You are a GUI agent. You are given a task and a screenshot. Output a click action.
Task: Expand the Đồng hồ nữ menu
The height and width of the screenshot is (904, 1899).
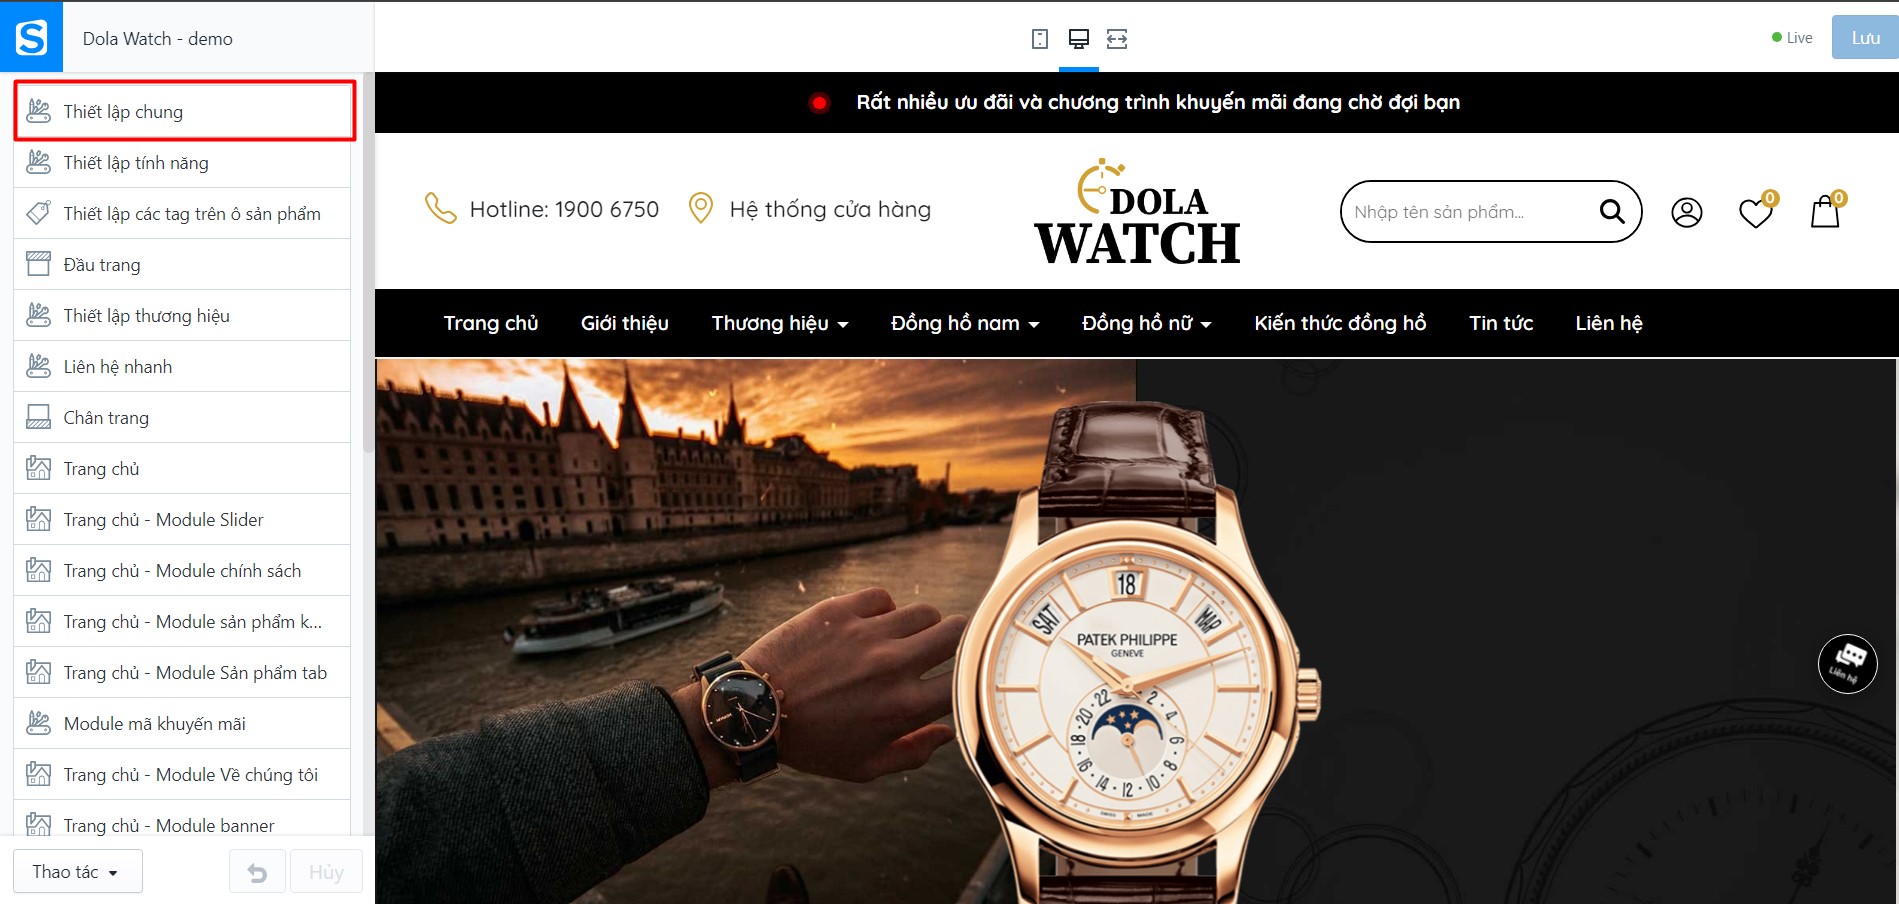1146,323
